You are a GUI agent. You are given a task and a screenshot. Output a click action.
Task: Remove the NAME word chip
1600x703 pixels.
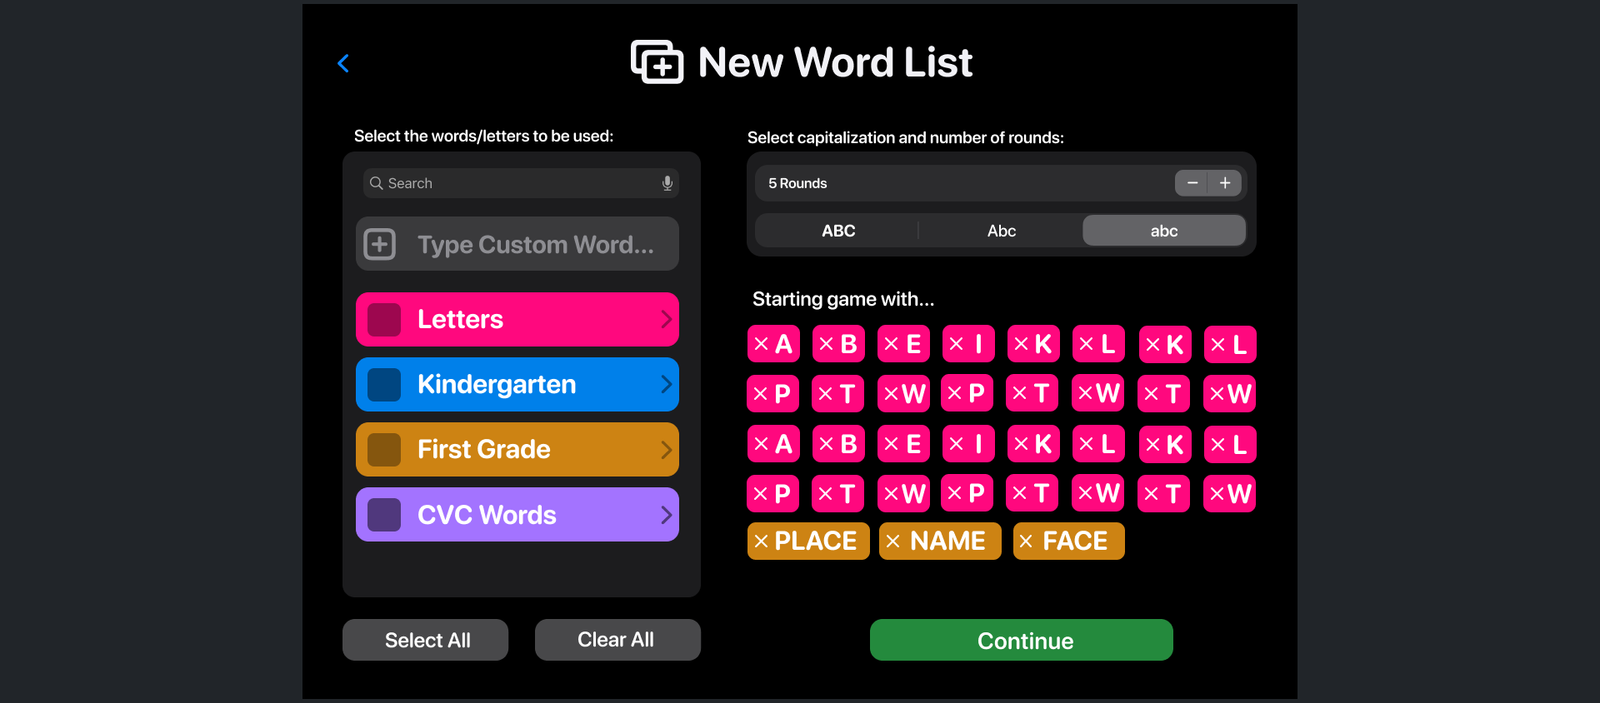(x=894, y=541)
